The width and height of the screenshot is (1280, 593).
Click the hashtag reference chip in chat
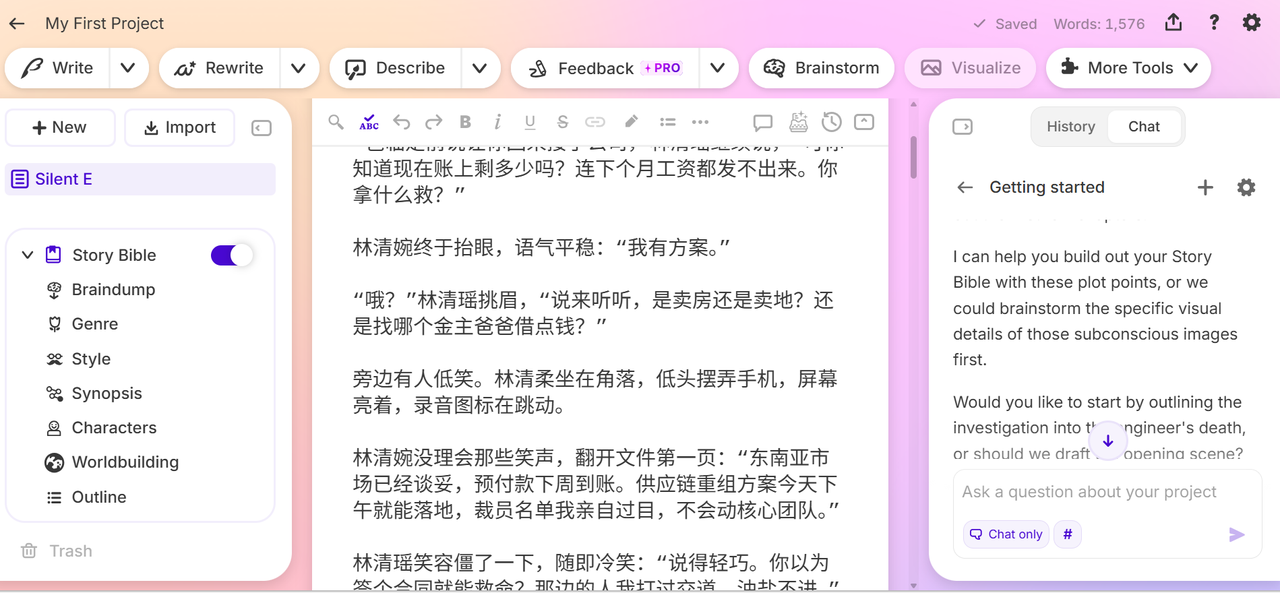(1067, 534)
